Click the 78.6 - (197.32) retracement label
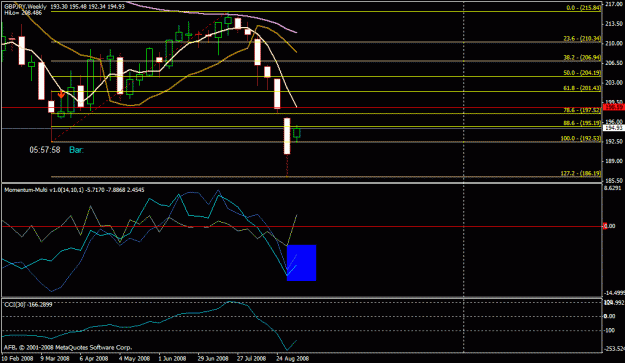The height and width of the screenshot is (363, 625). pyautogui.click(x=582, y=110)
